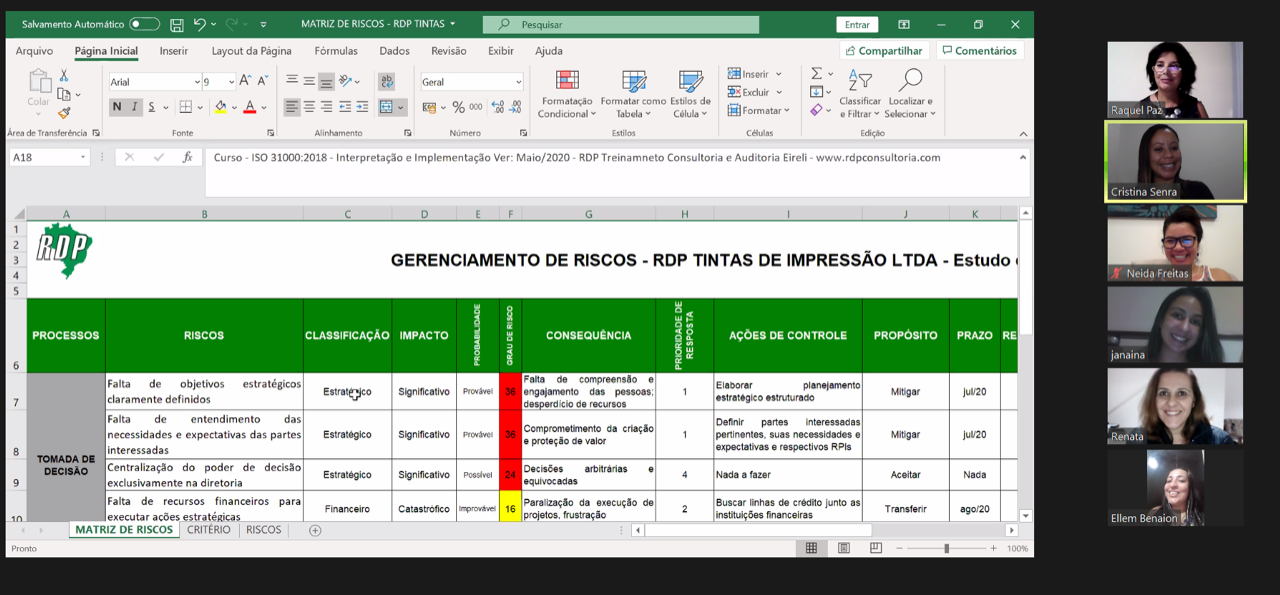Click the Copy icon in Área de Transferência

pos(64,94)
